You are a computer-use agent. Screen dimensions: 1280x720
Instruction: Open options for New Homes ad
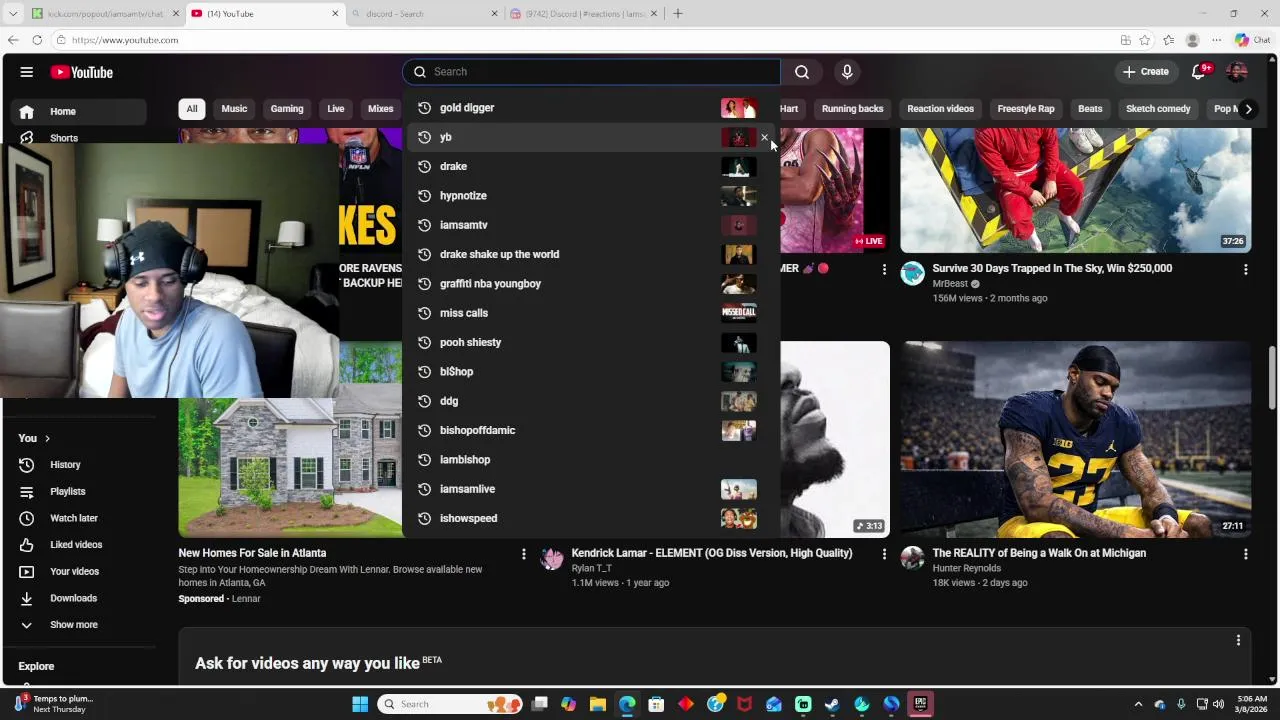(x=523, y=553)
